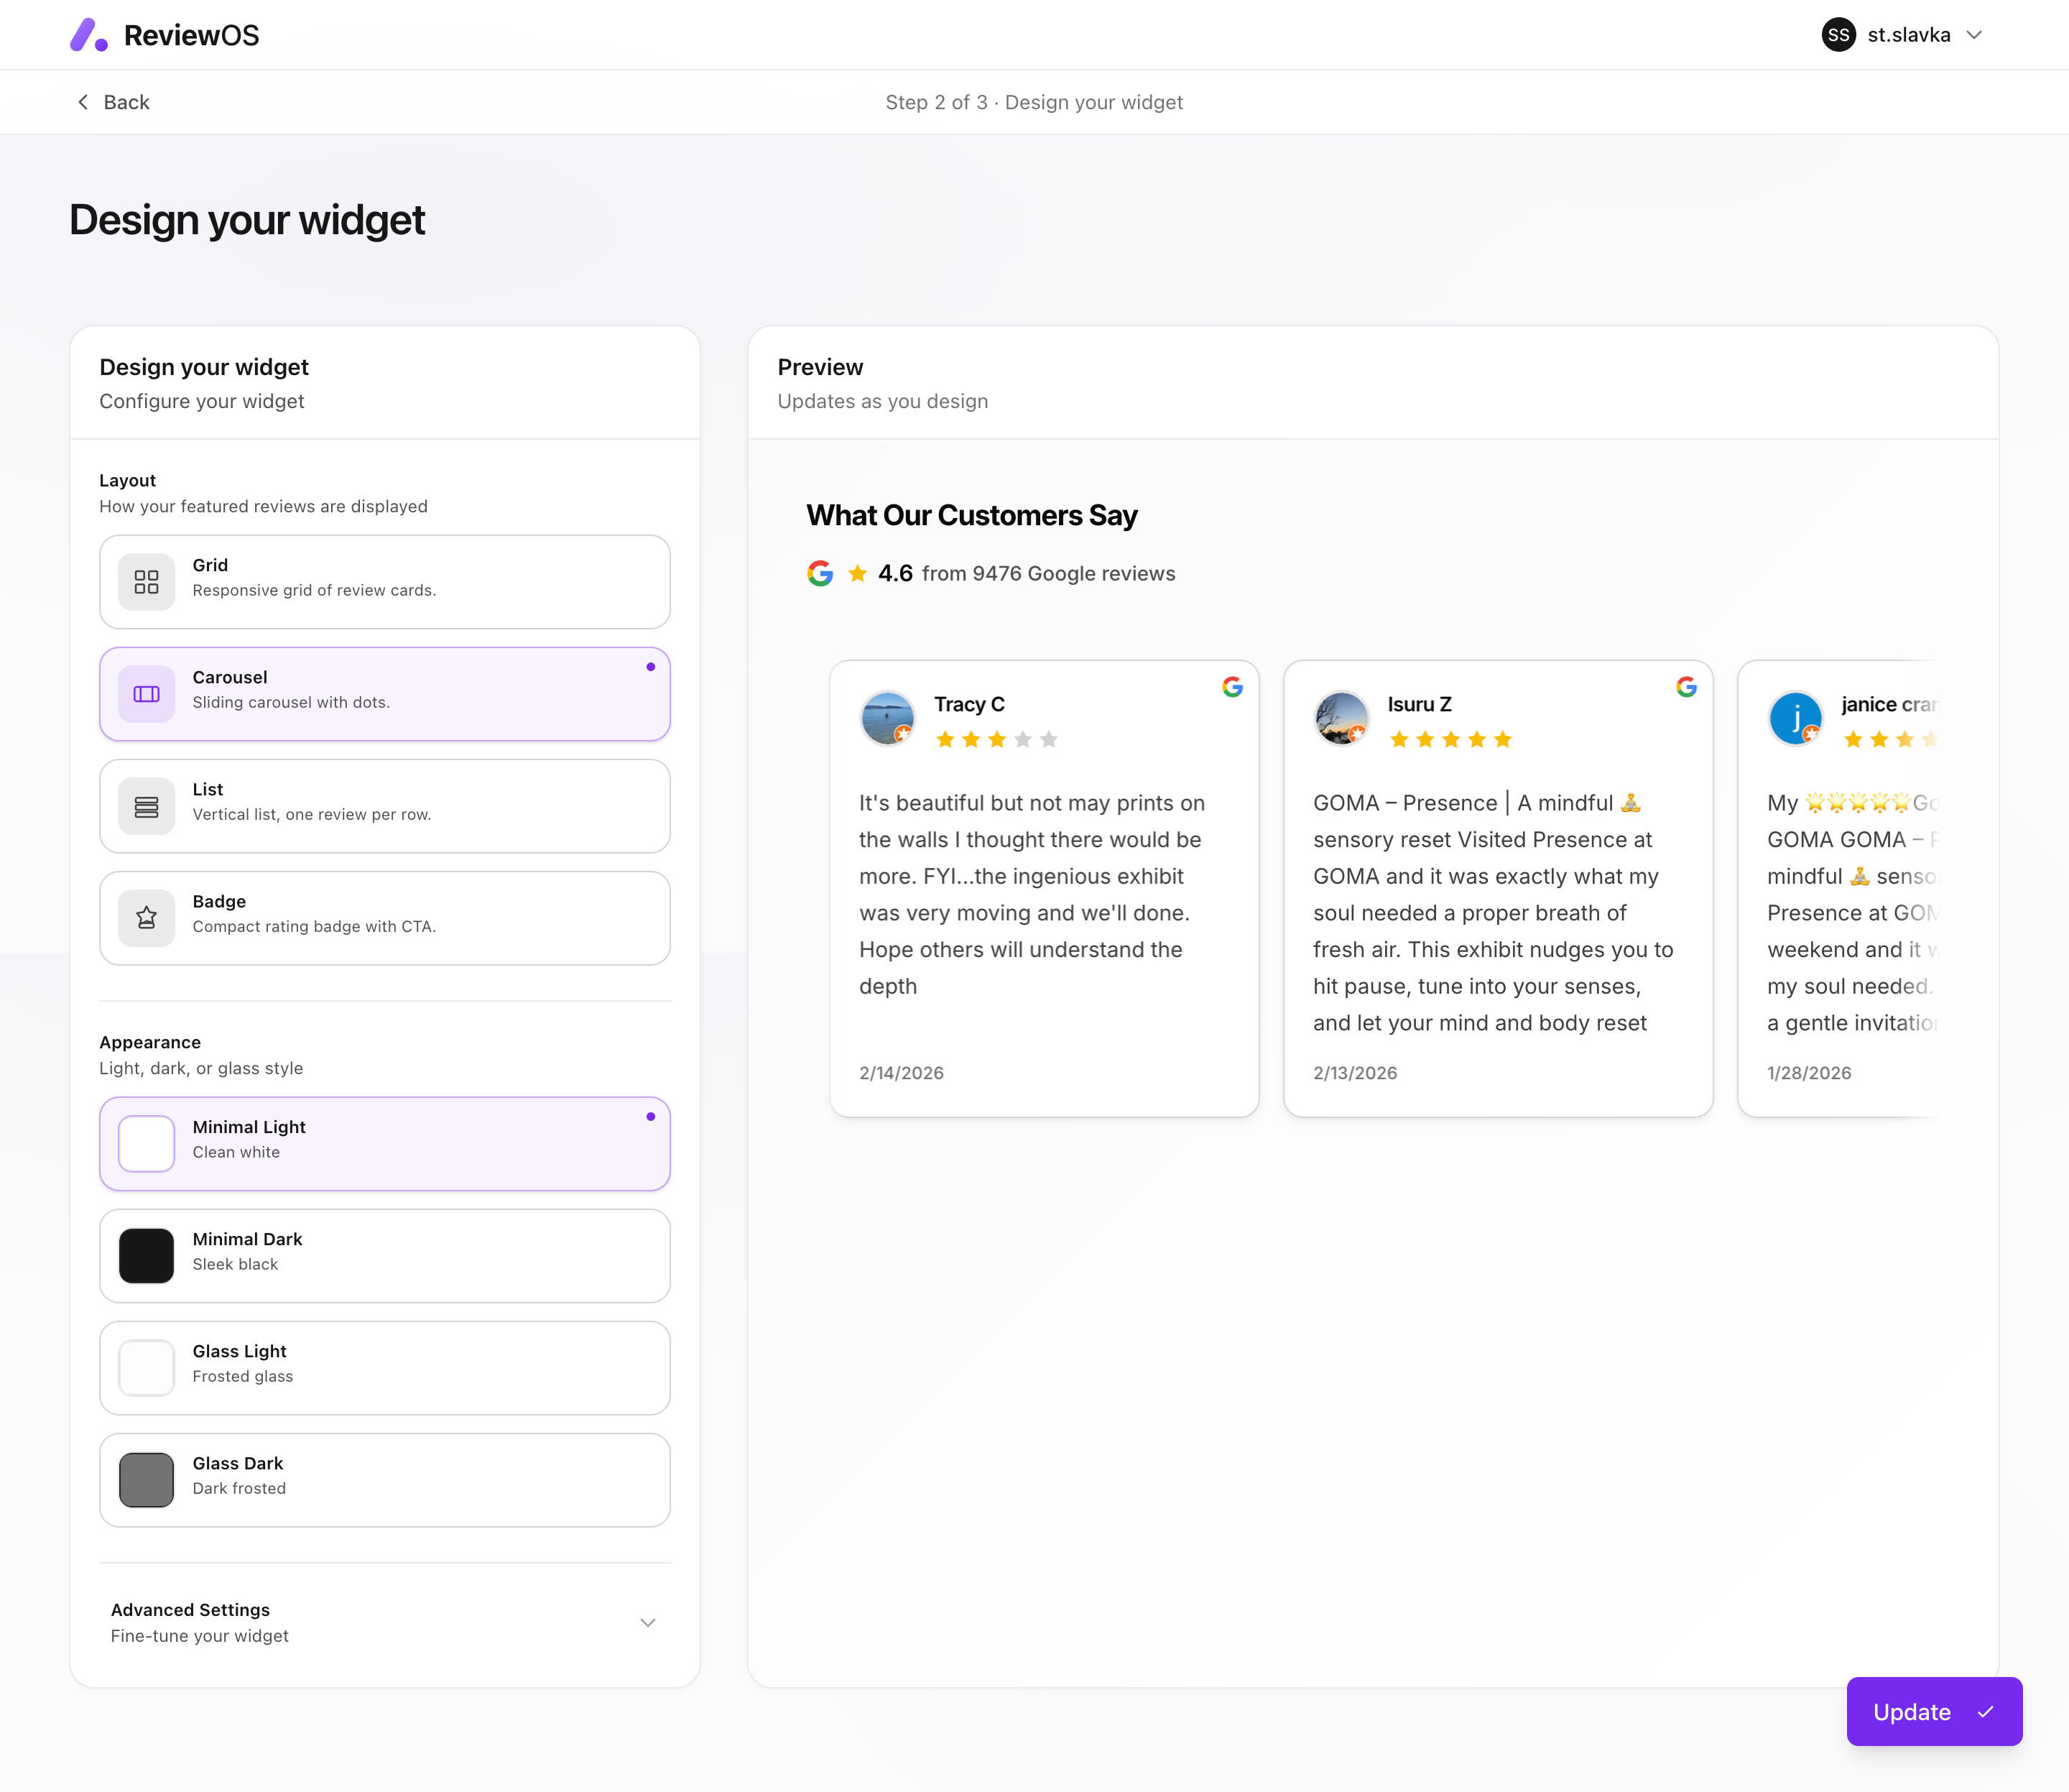Click the Google icon on Tracy C's card
This screenshot has height=1792, width=2069.
tap(1232, 687)
